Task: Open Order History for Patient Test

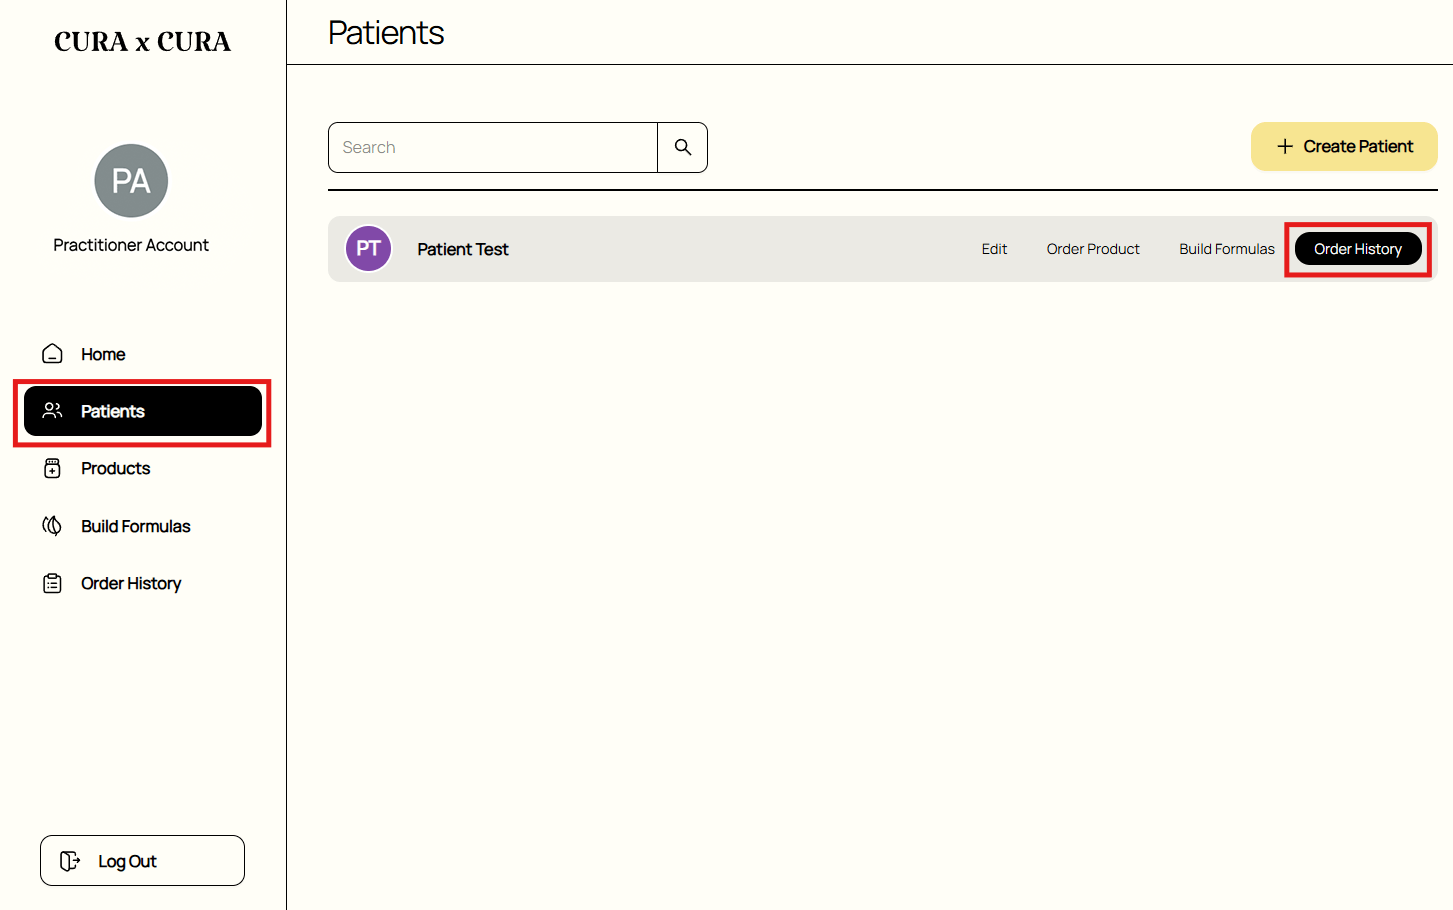Action: pos(1358,249)
